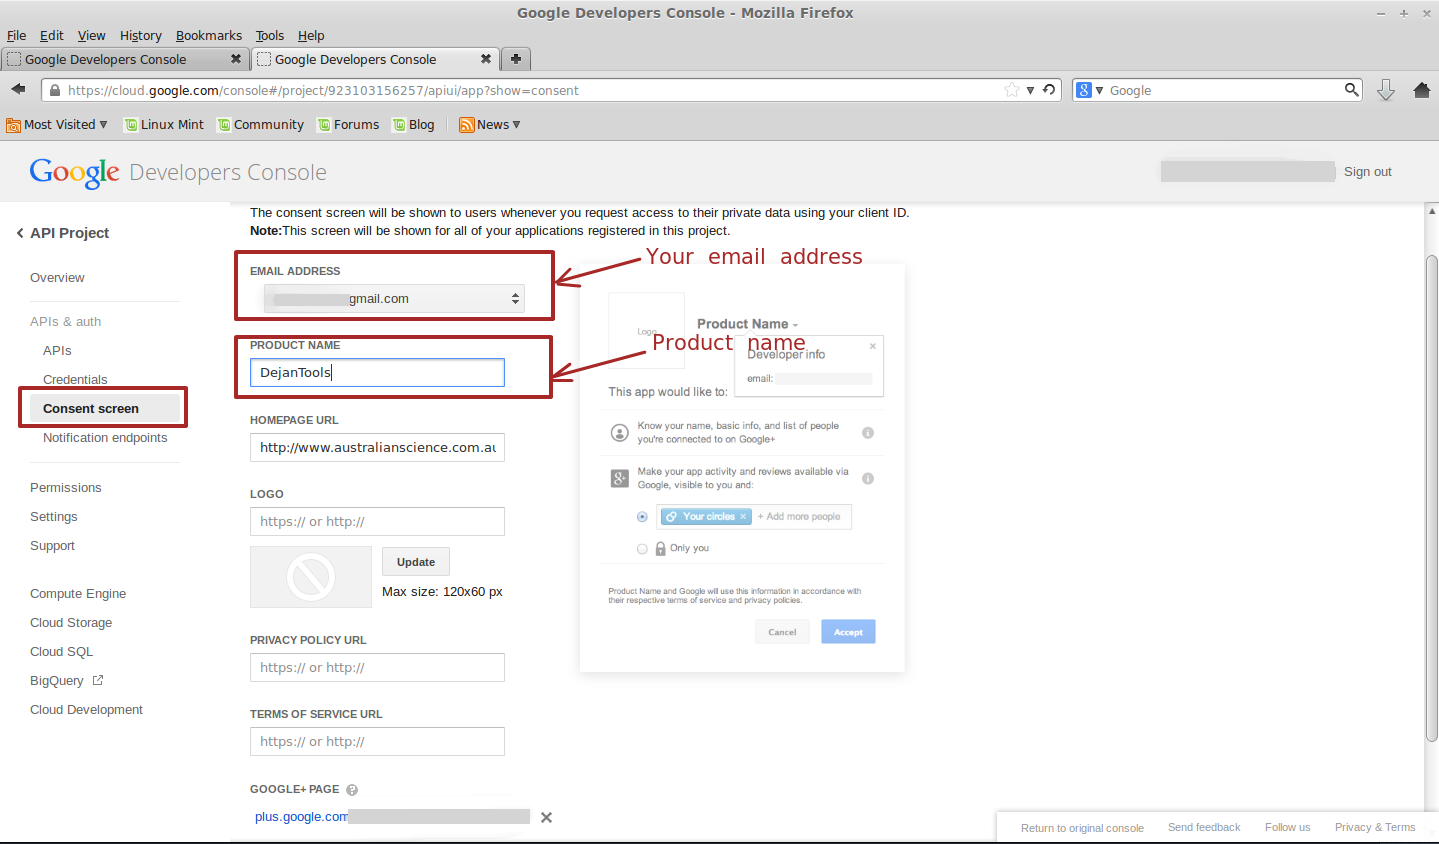Open the View menu

[91, 35]
